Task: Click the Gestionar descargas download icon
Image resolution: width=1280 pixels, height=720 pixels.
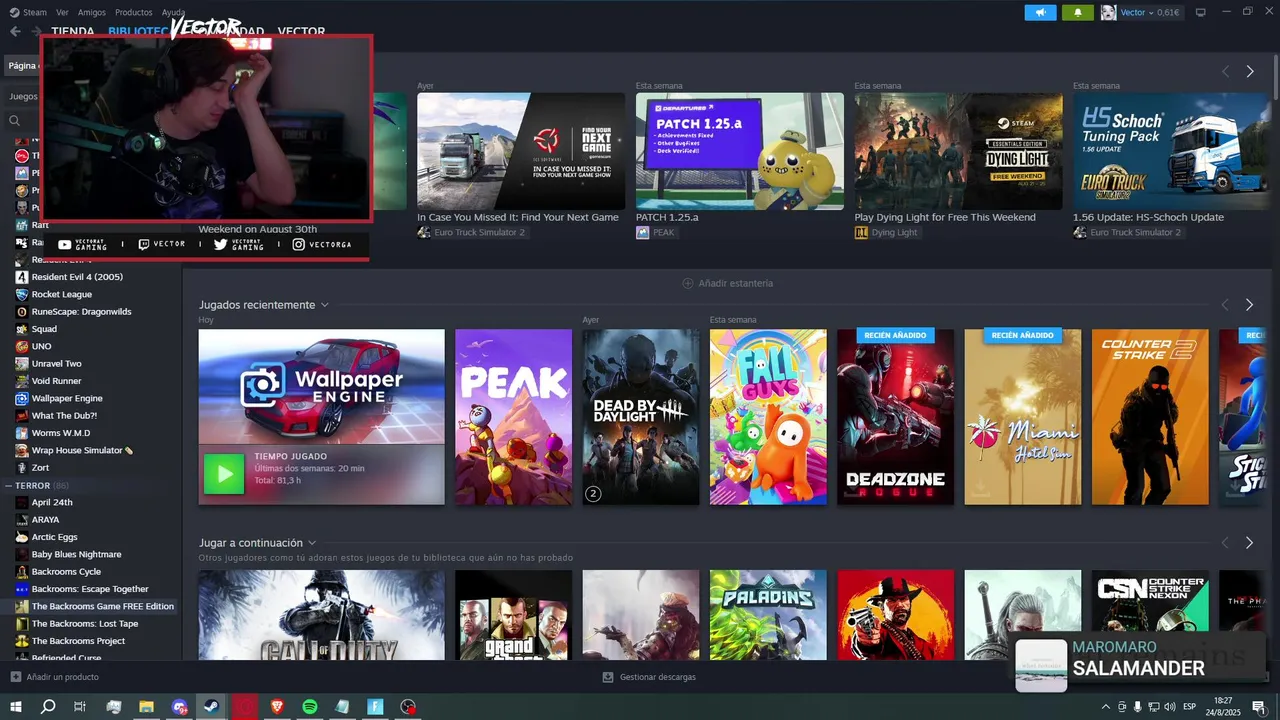Action: pyautogui.click(x=608, y=677)
